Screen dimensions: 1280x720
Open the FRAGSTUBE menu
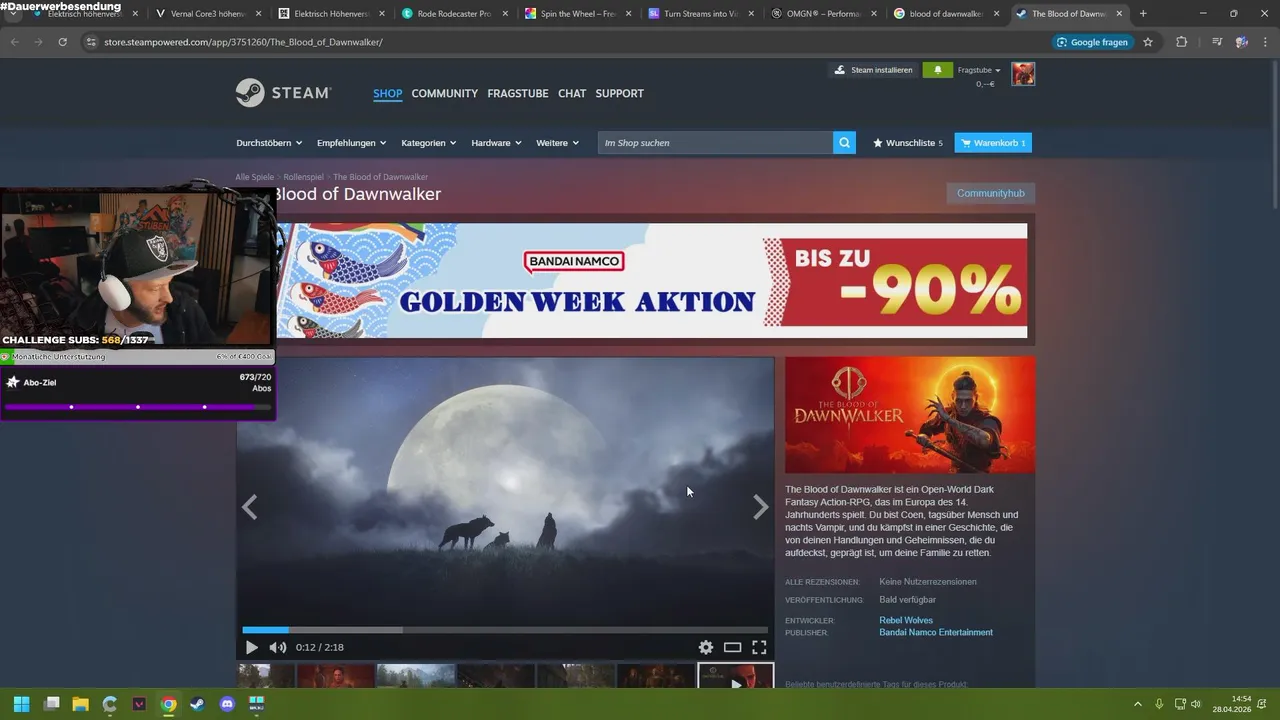click(x=518, y=93)
